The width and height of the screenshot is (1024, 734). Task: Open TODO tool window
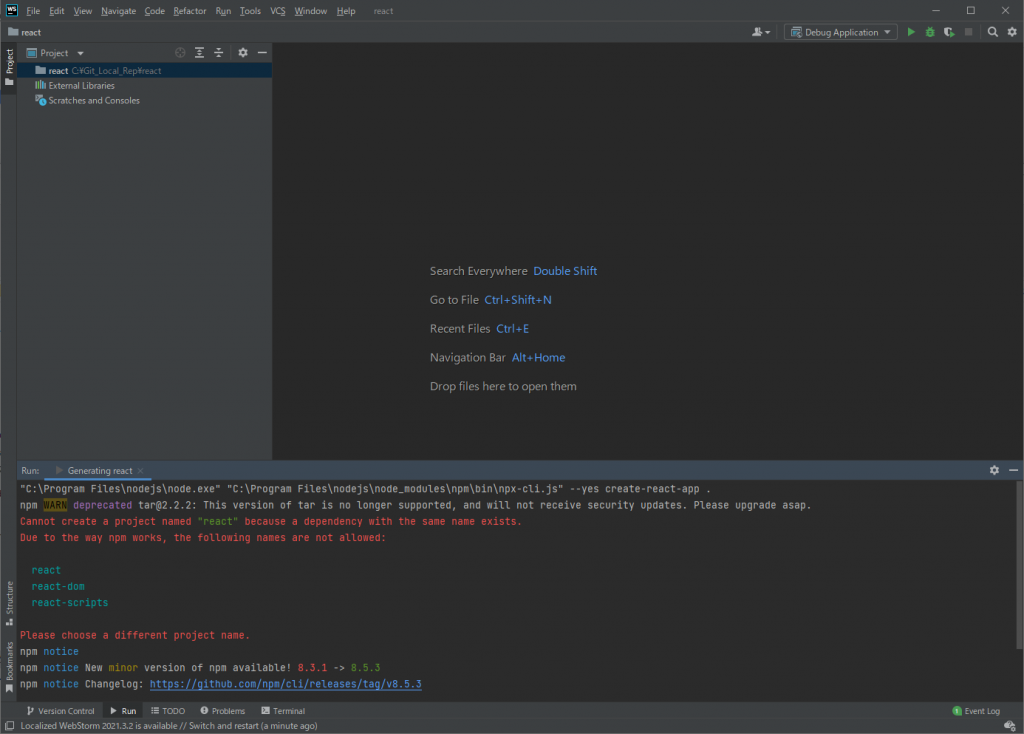(168, 711)
